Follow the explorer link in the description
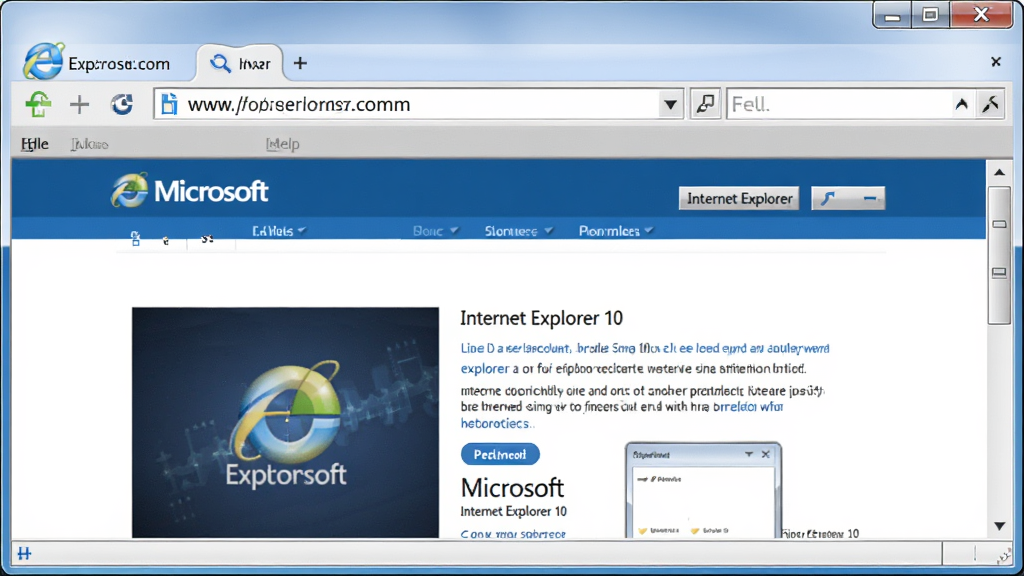The image size is (1024, 576). [x=484, y=368]
